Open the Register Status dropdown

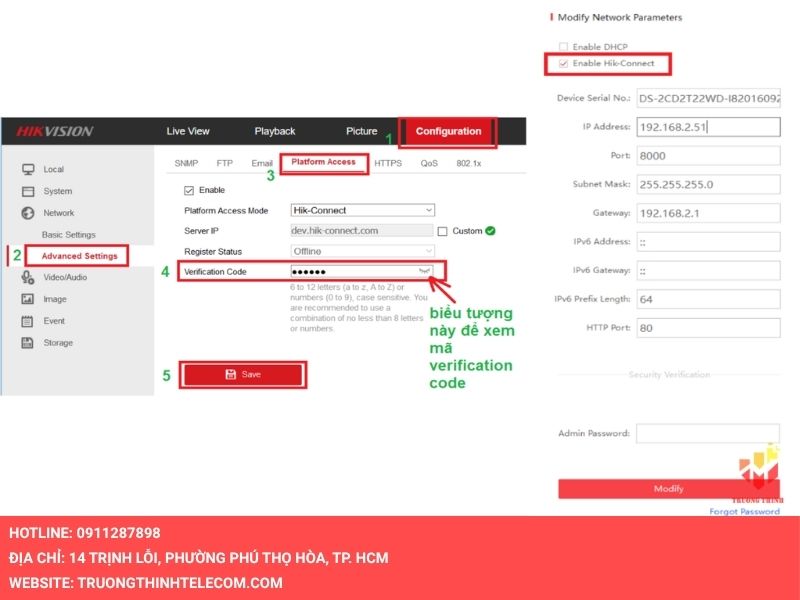363,251
